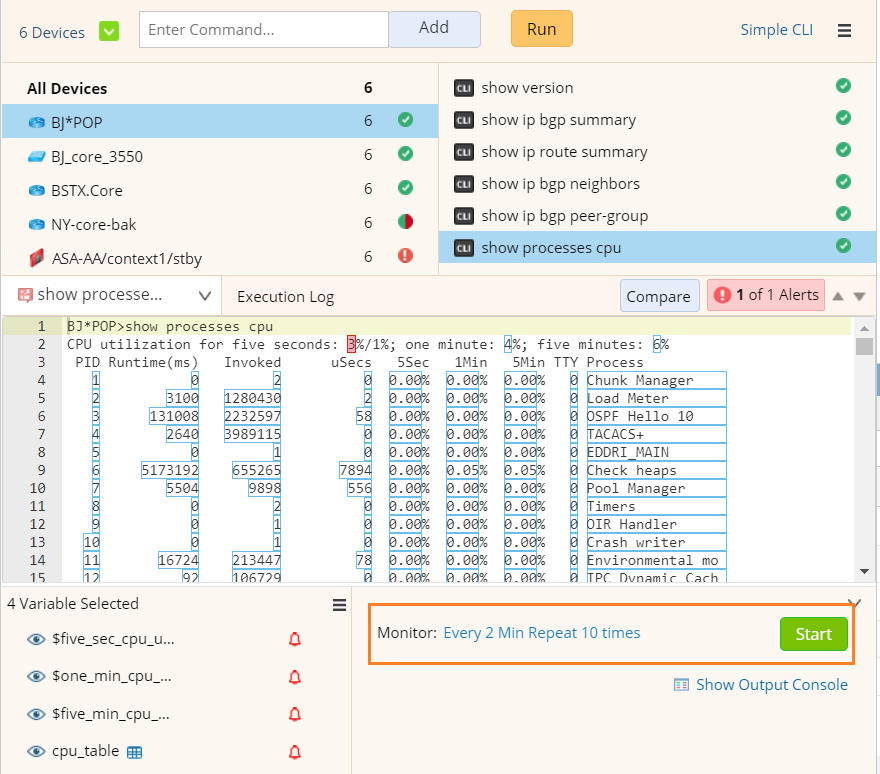Toggle visibility of $five_min_cpu variable
Screen dimensions: 880x774
click(36, 715)
